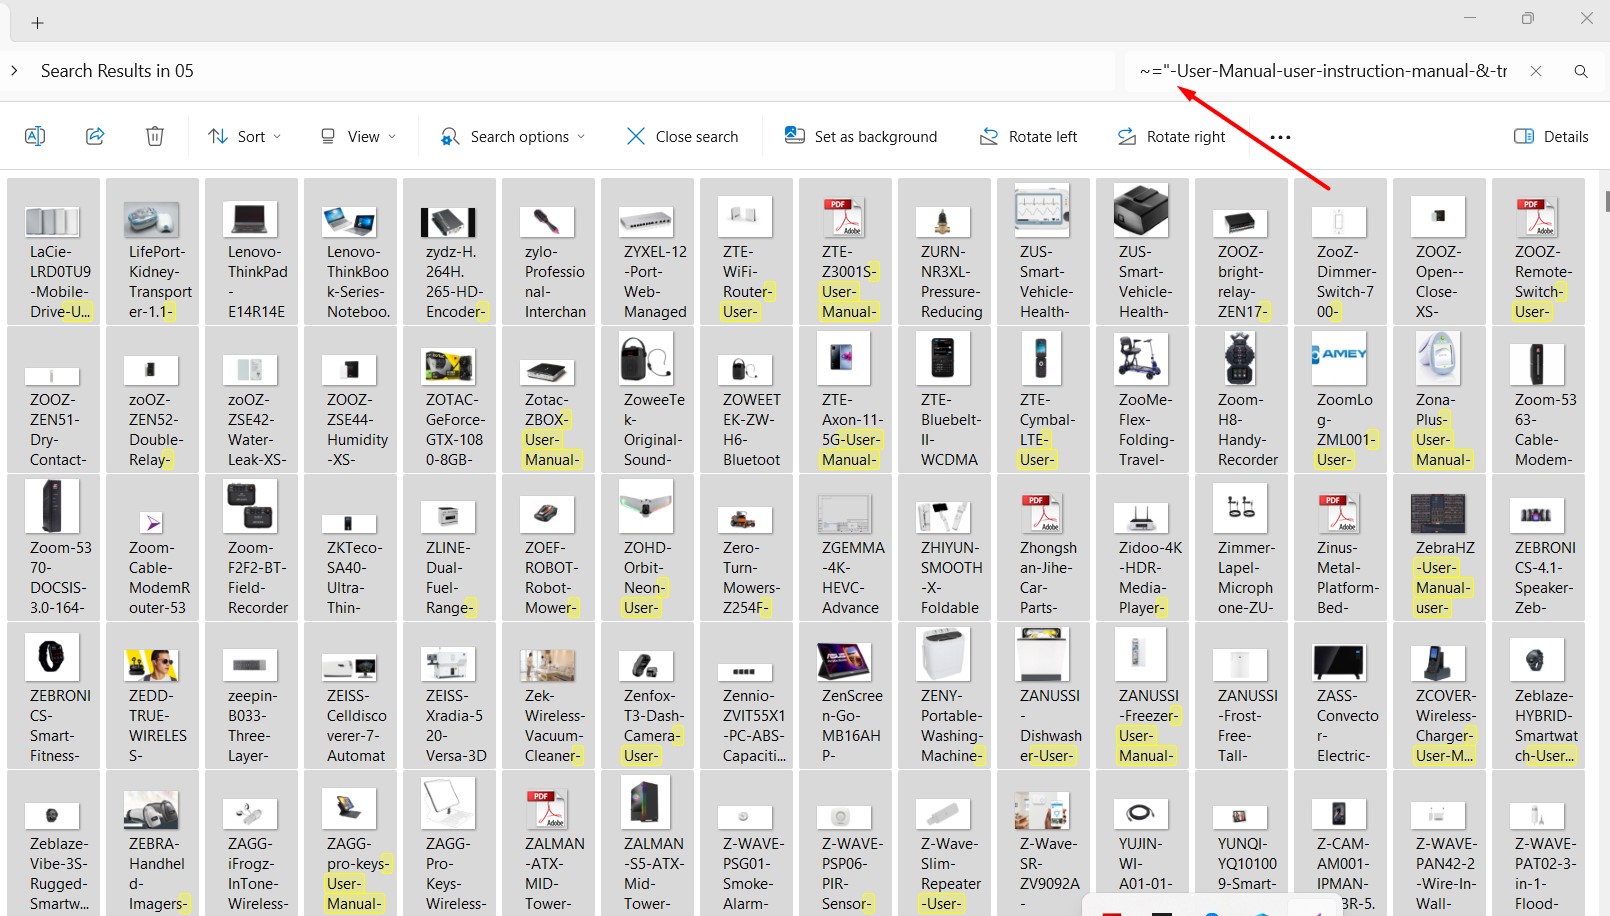Click Close search button
The width and height of the screenshot is (1610, 916).
tap(682, 136)
